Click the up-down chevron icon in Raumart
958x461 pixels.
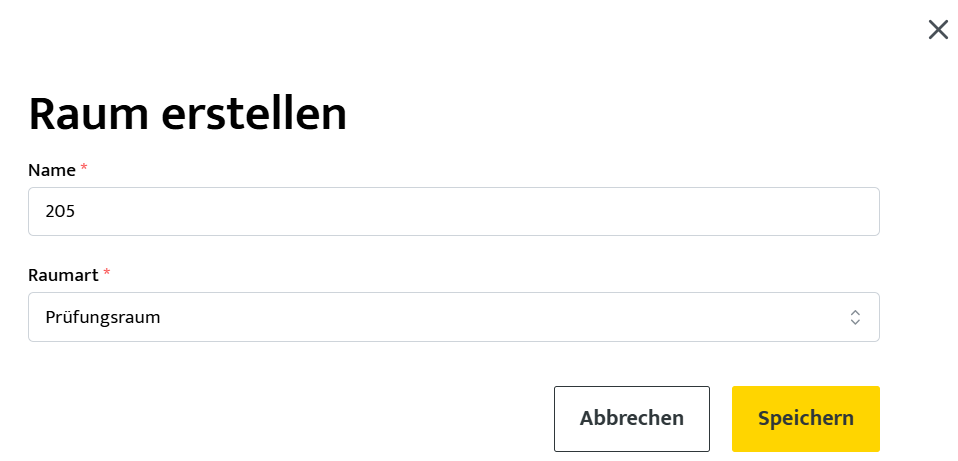pos(855,317)
